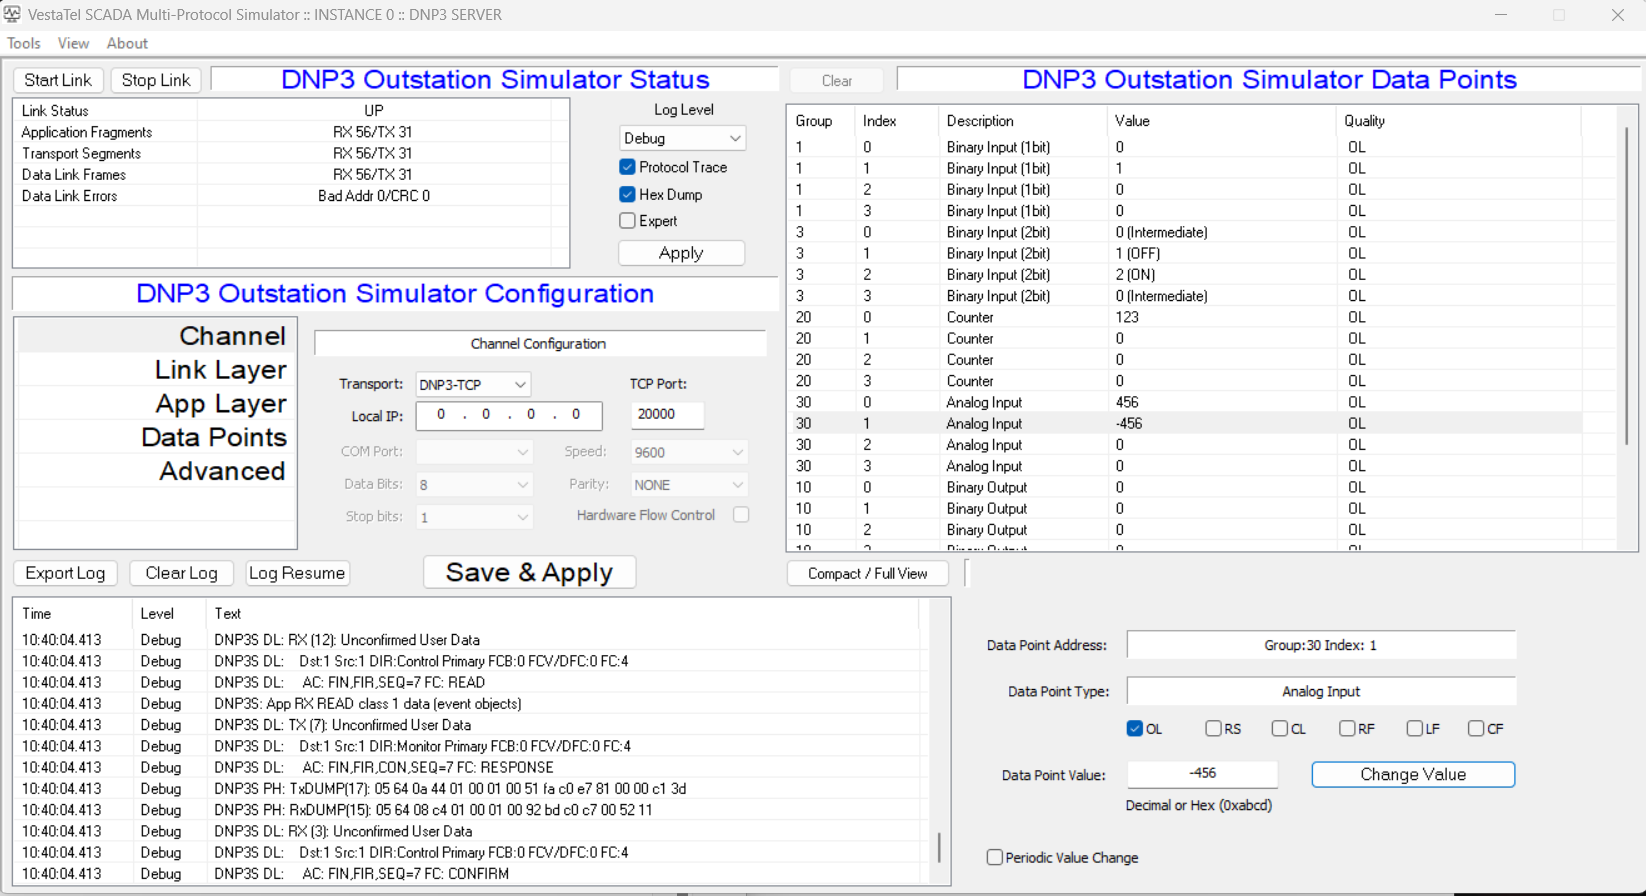Image resolution: width=1646 pixels, height=896 pixels.
Task: Click the TCP Port input field
Action: (x=667, y=414)
